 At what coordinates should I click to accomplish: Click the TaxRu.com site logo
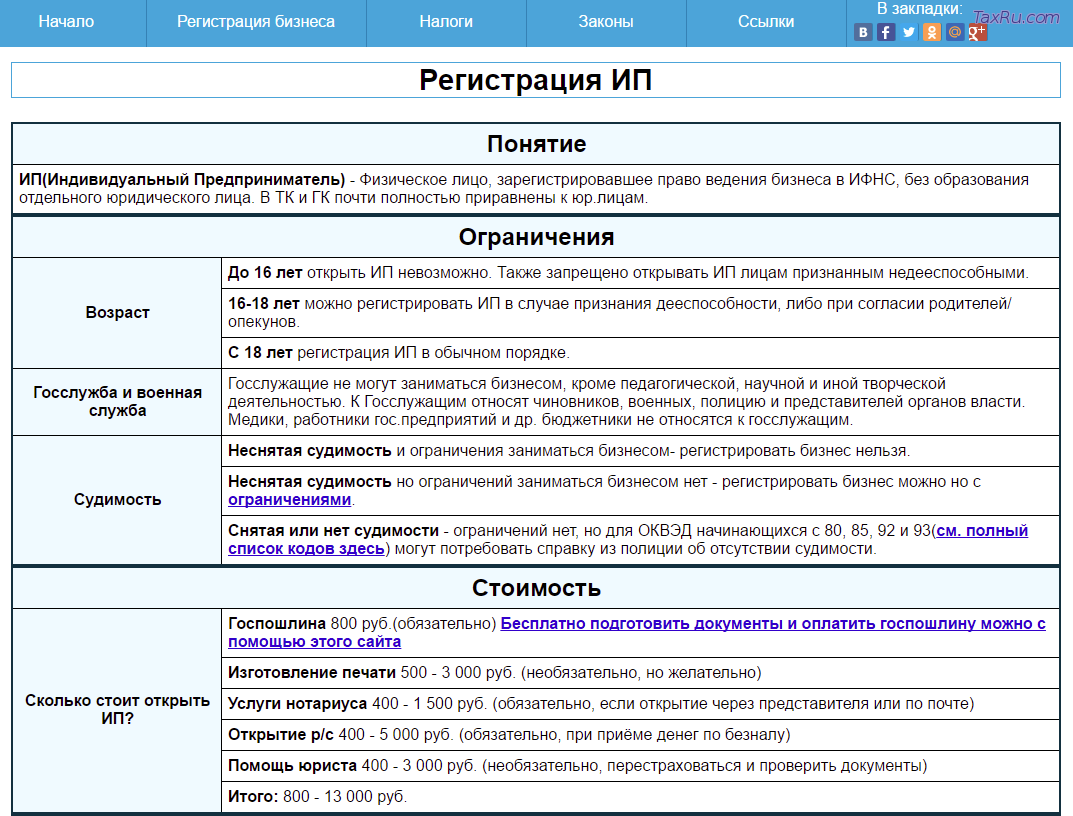[1015, 17]
